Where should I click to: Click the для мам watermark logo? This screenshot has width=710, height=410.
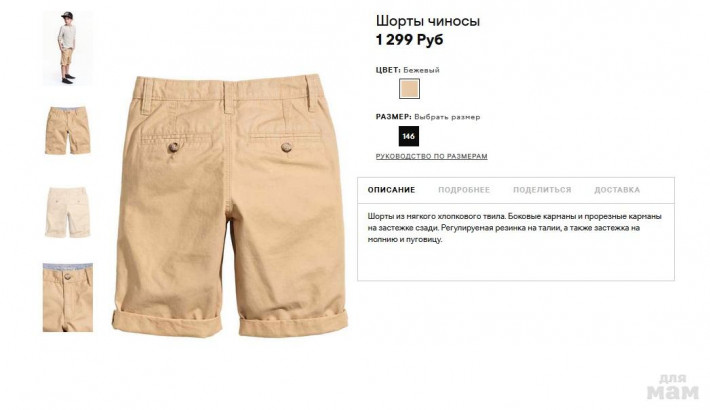click(x=673, y=386)
